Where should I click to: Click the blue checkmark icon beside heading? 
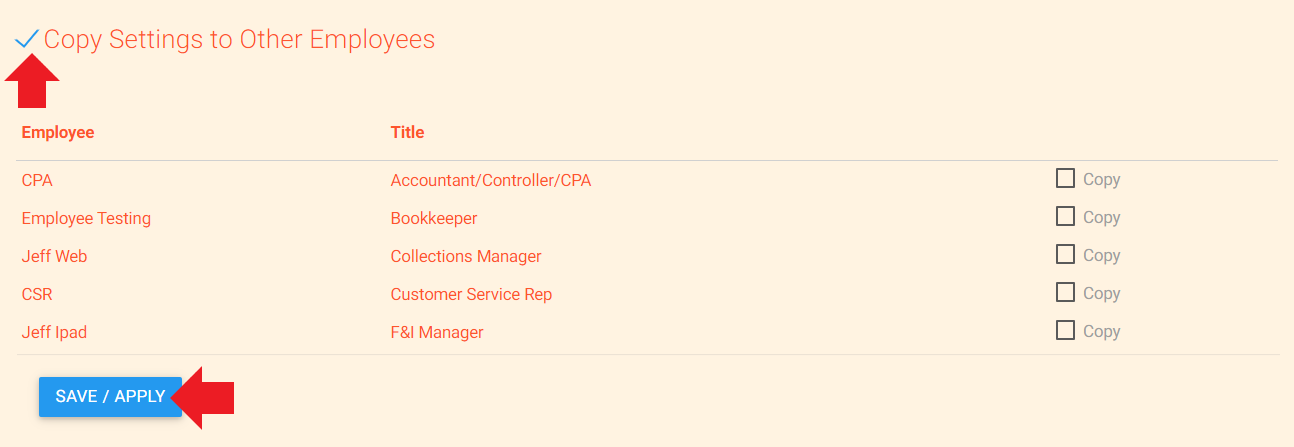click(x=27, y=39)
